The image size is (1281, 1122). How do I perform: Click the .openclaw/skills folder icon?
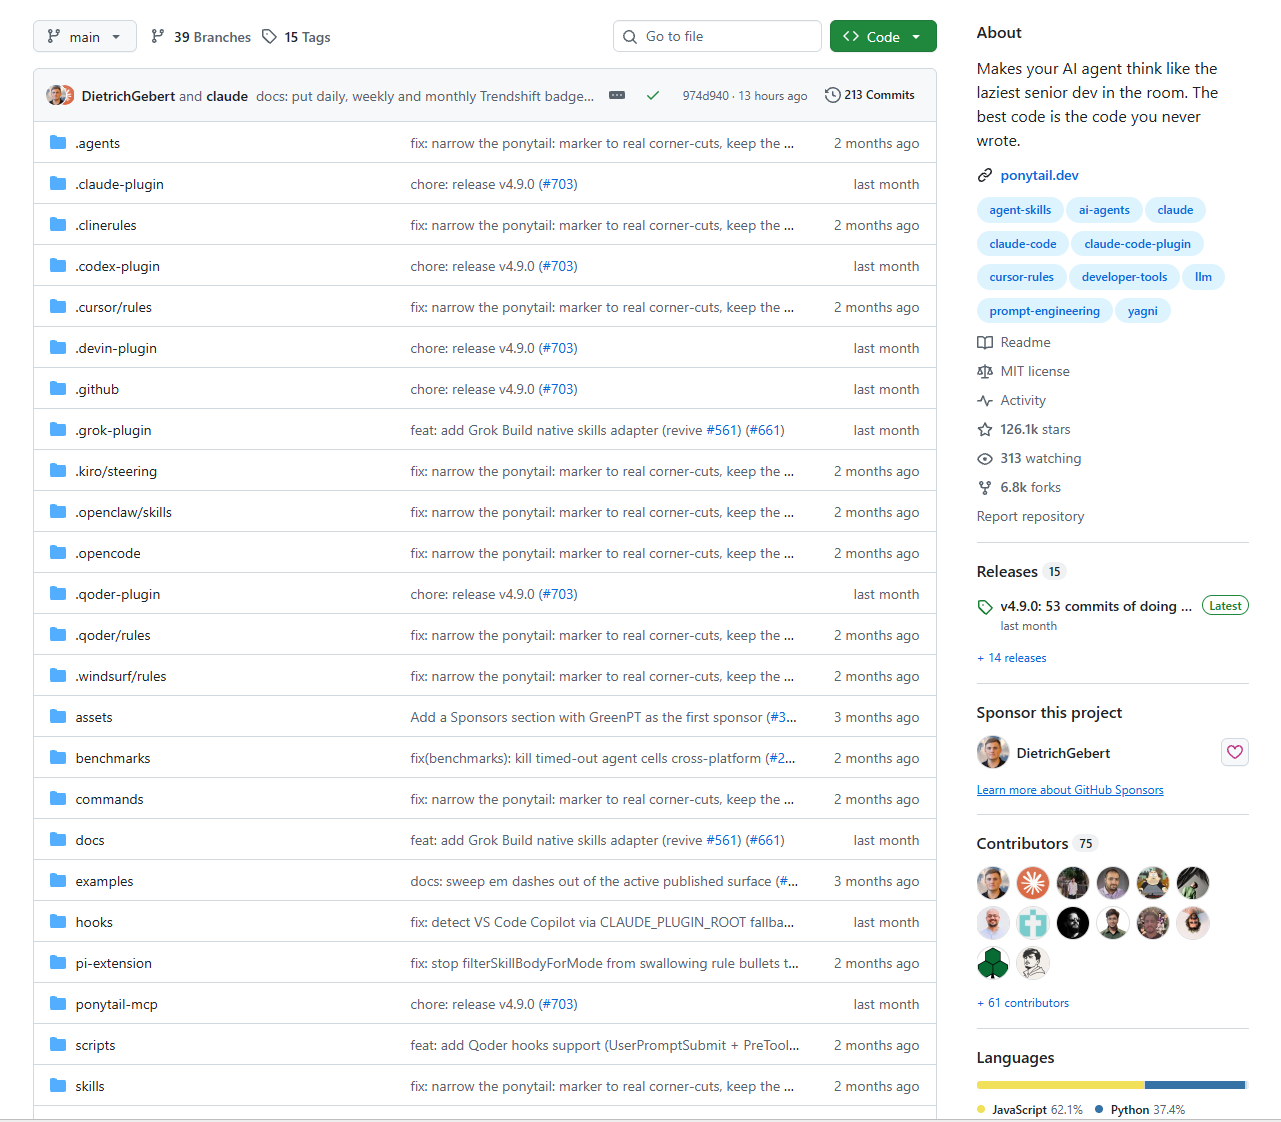(58, 512)
